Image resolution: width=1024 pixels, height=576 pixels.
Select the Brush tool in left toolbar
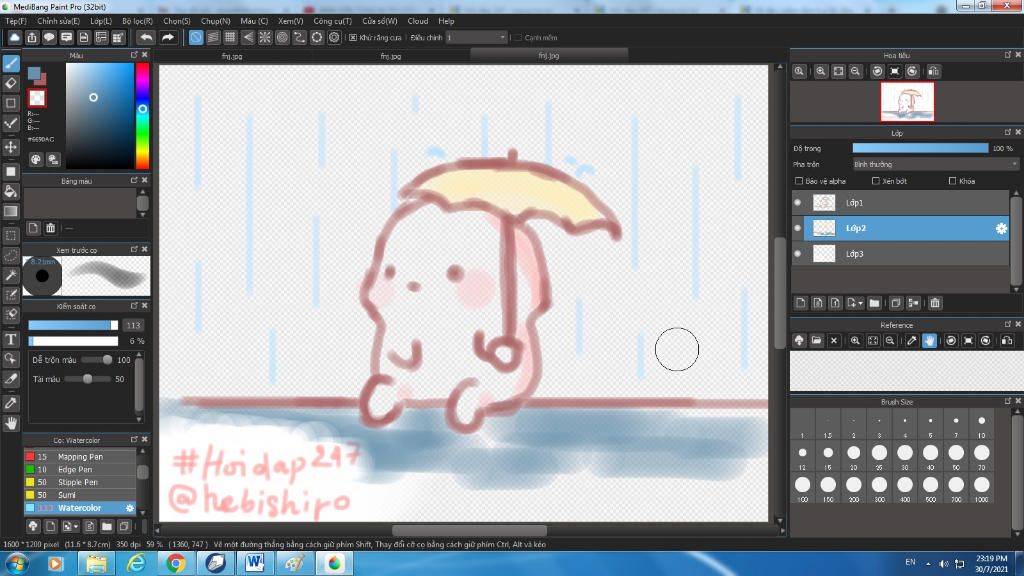click(x=10, y=63)
